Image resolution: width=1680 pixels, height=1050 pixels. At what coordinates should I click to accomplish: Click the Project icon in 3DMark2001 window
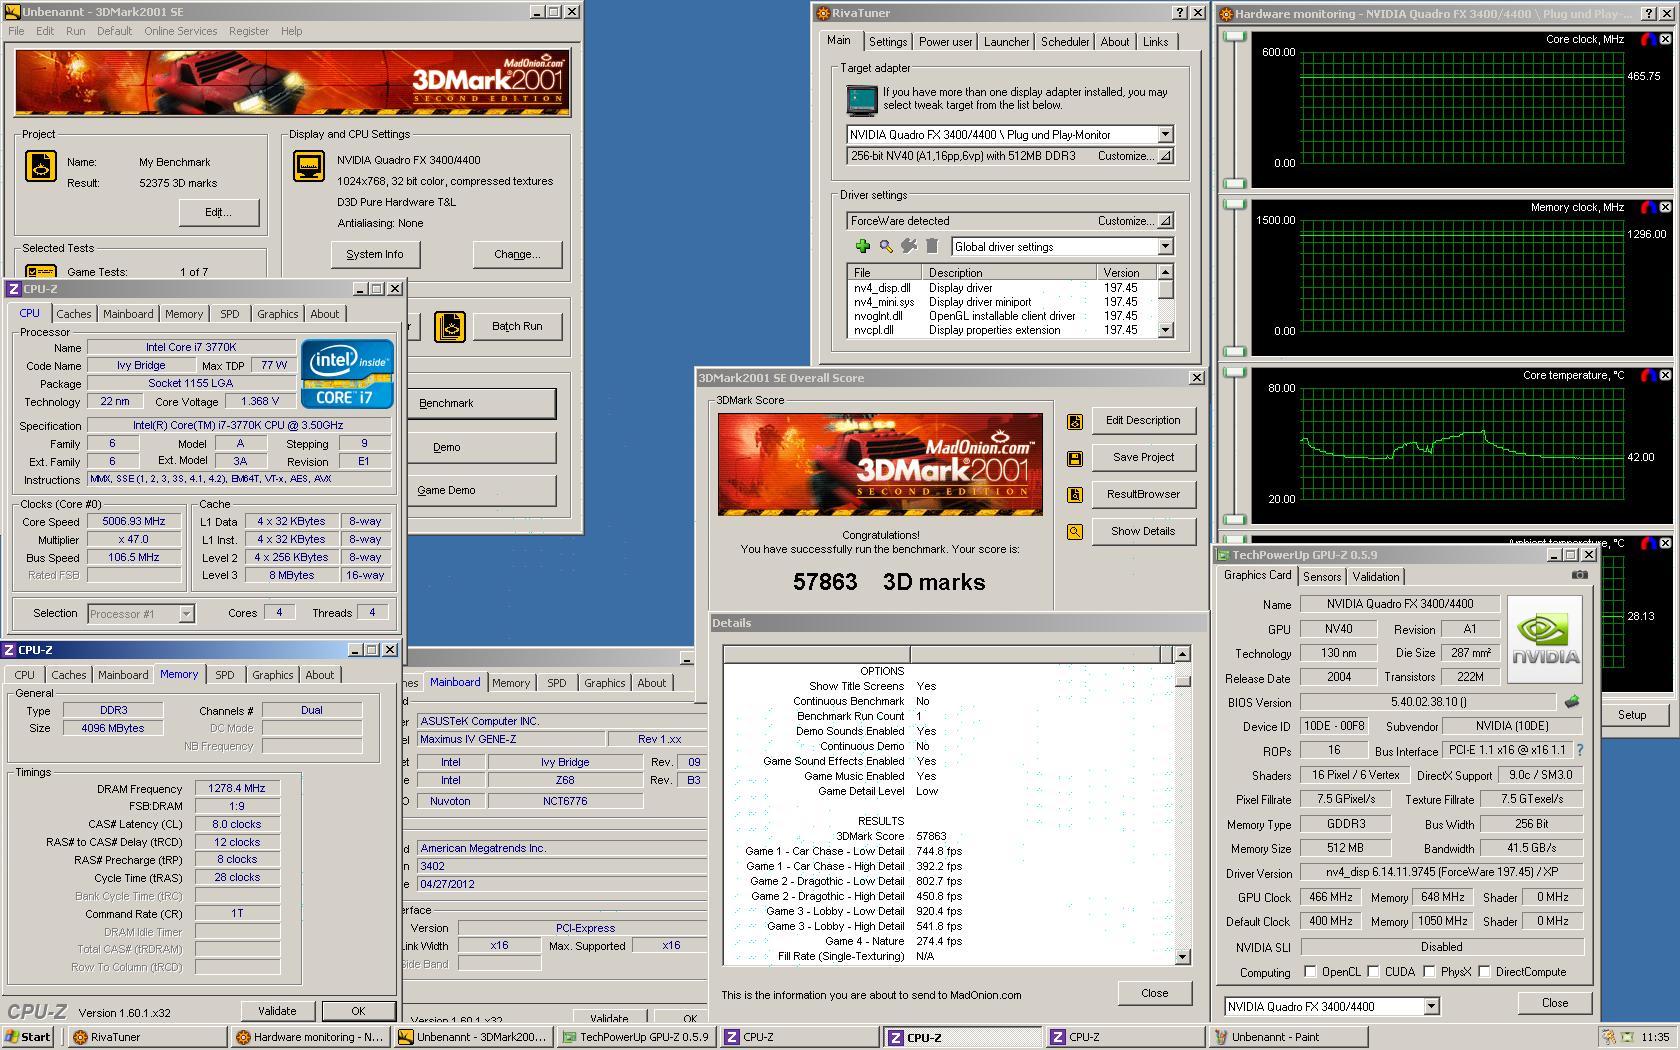pos(41,166)
